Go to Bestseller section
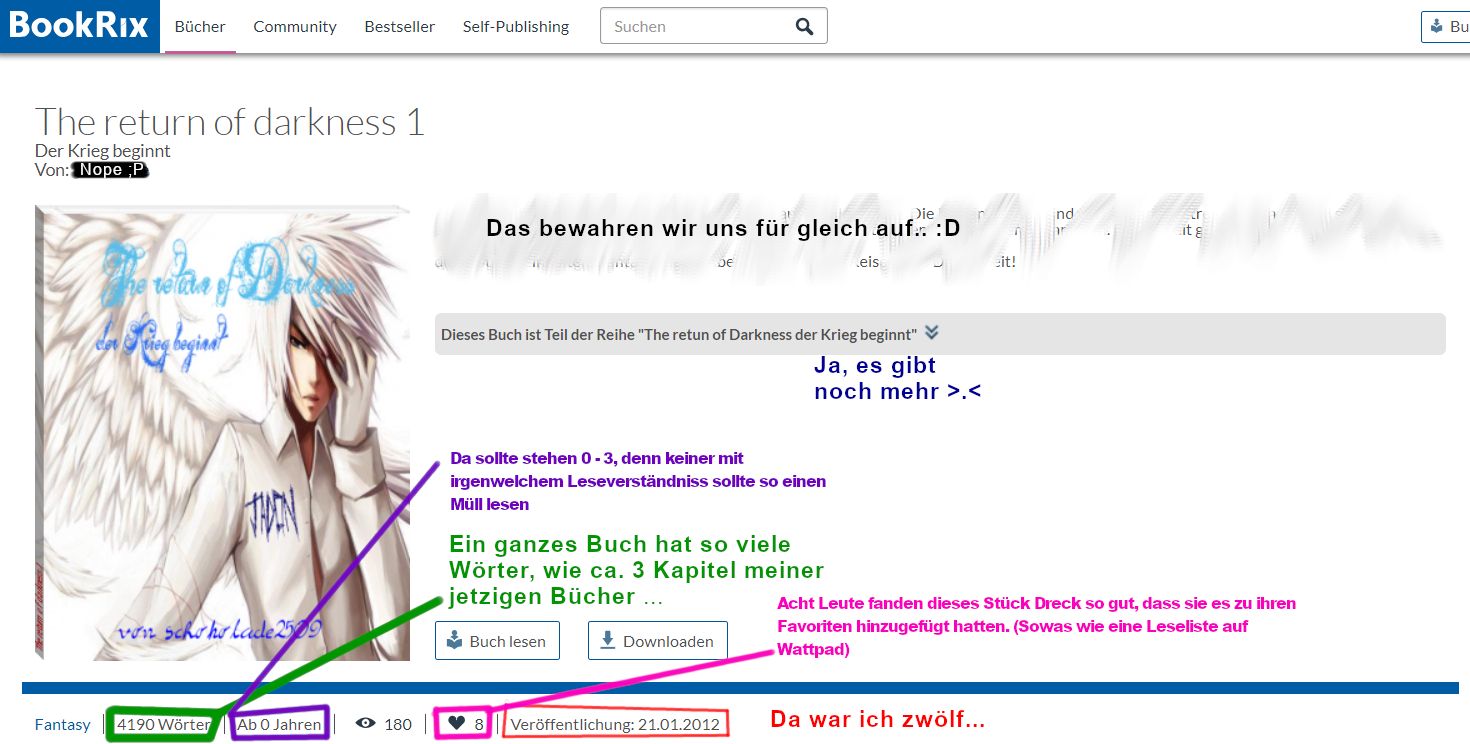The image size is (1470, 744). click(x=400, y=27)
